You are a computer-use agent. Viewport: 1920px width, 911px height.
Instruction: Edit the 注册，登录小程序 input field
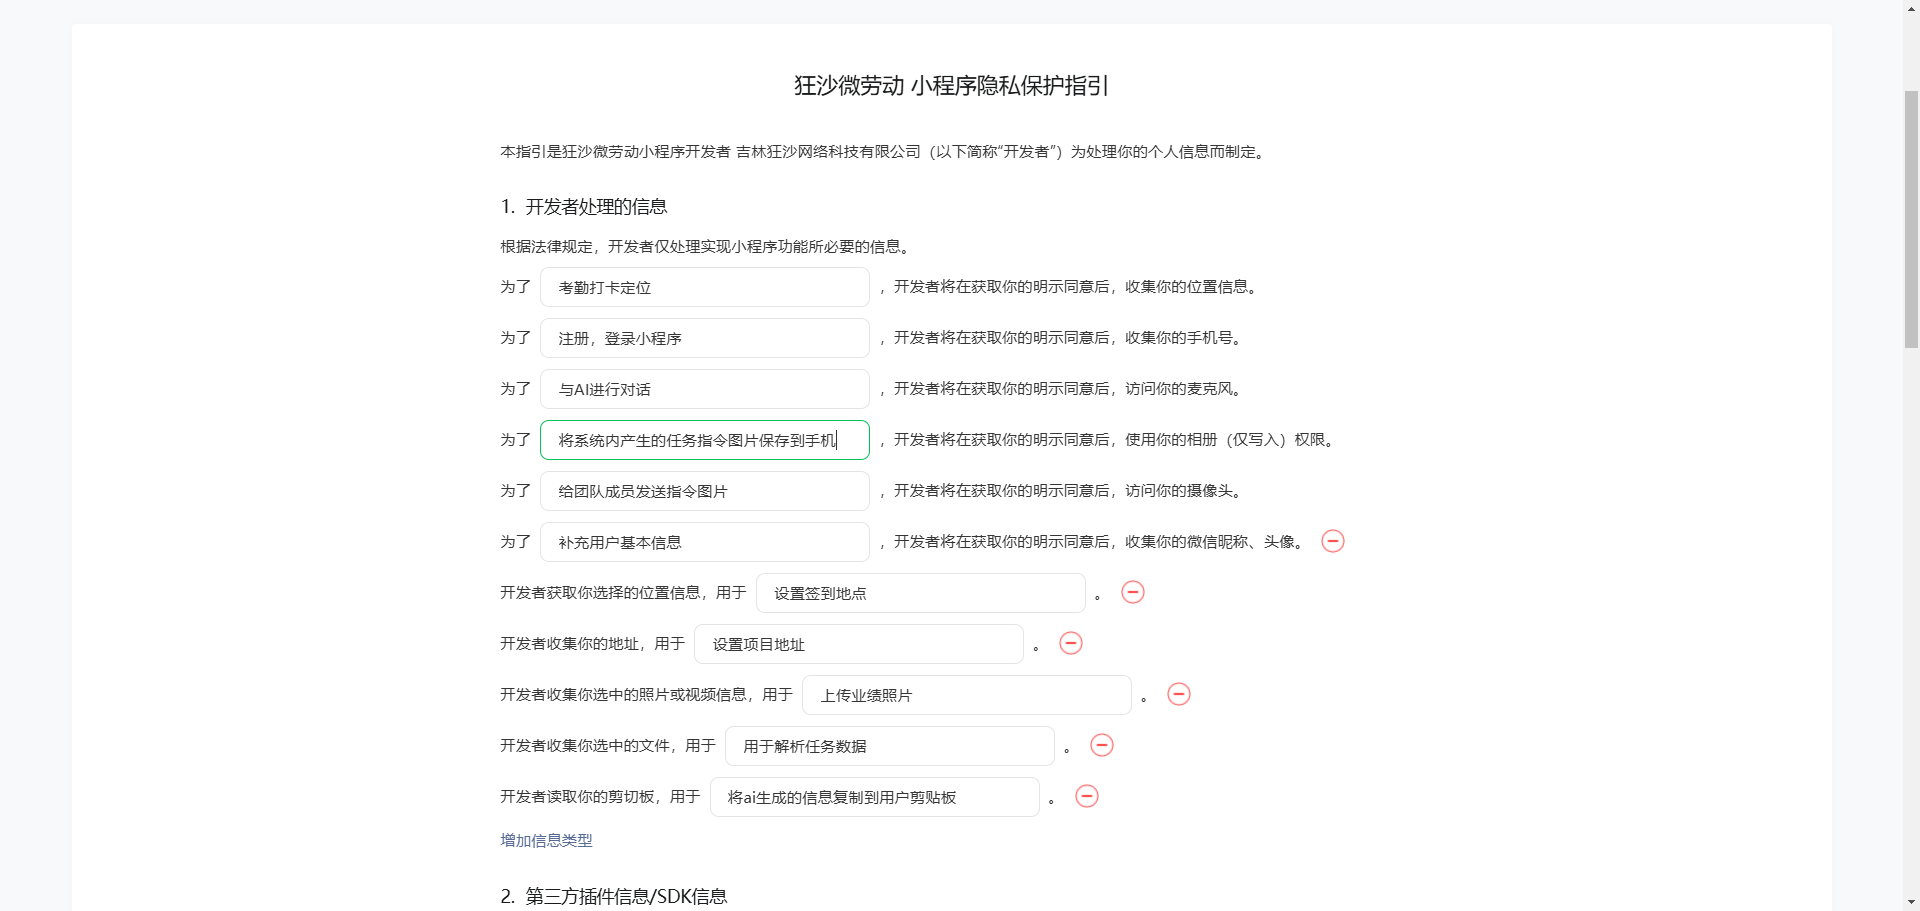705,338
